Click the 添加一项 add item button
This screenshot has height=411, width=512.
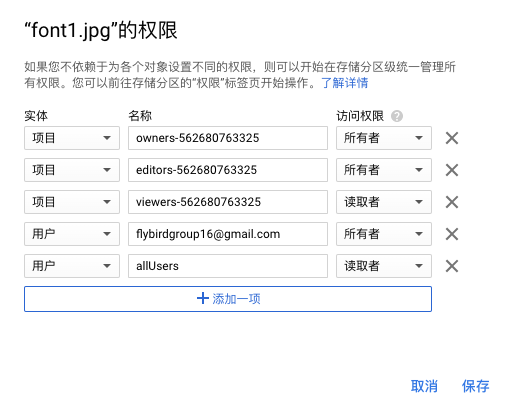(x=228, y=299)
